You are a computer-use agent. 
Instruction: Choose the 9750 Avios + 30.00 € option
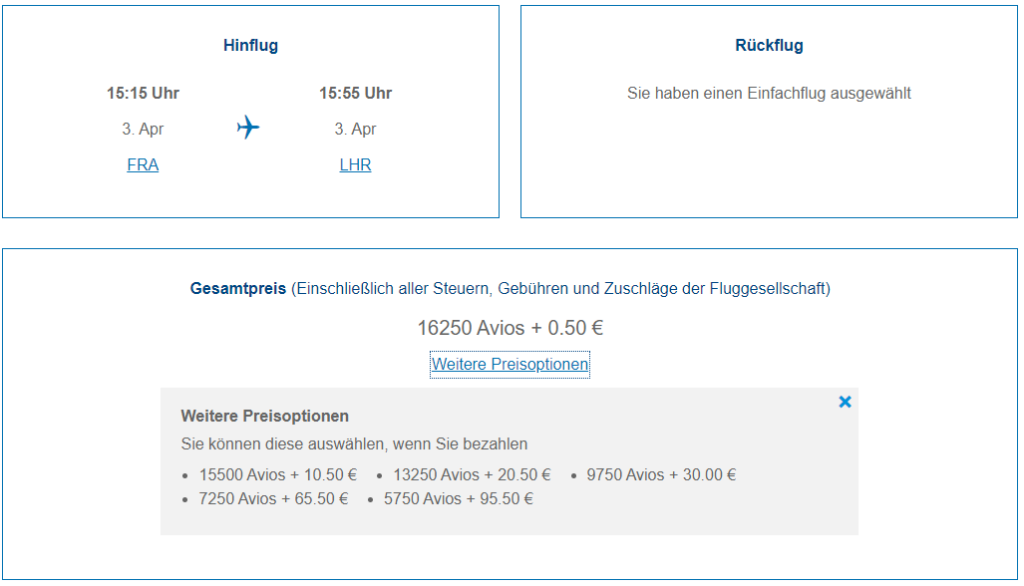[661, 475]
